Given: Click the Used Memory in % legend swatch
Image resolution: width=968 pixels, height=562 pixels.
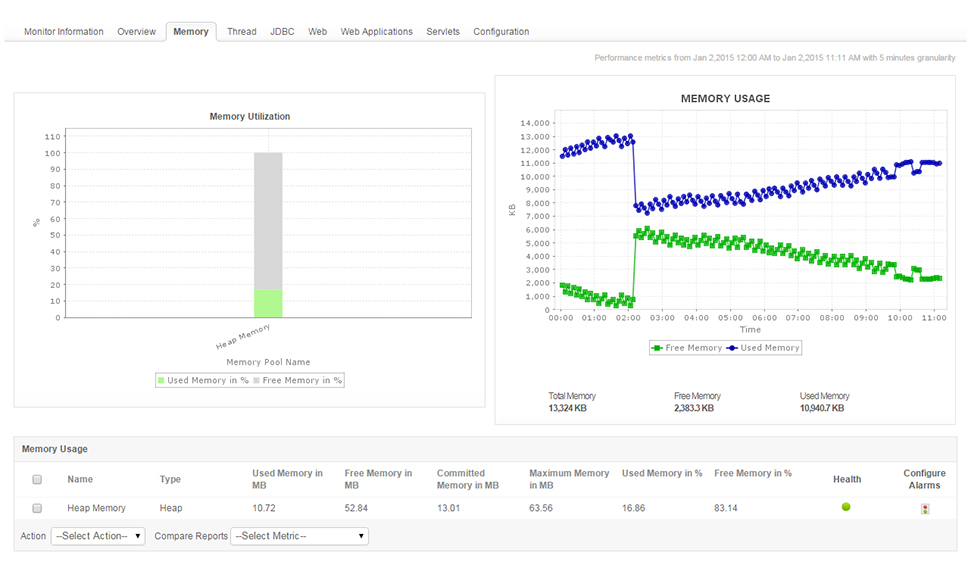Looking at the screenshot, I should pos(161,380).
